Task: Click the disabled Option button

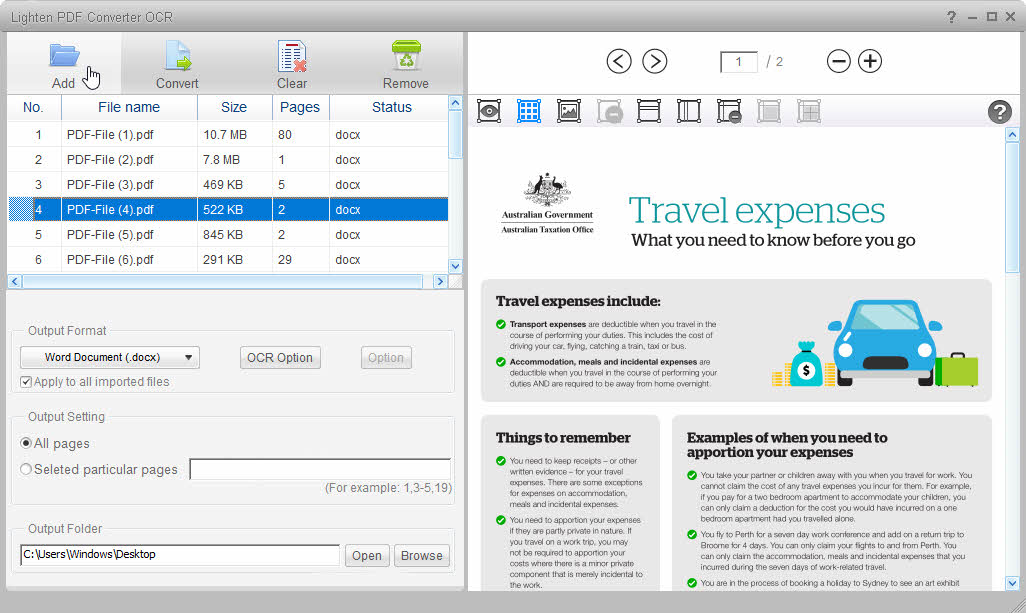Action: tap(386, 358)
